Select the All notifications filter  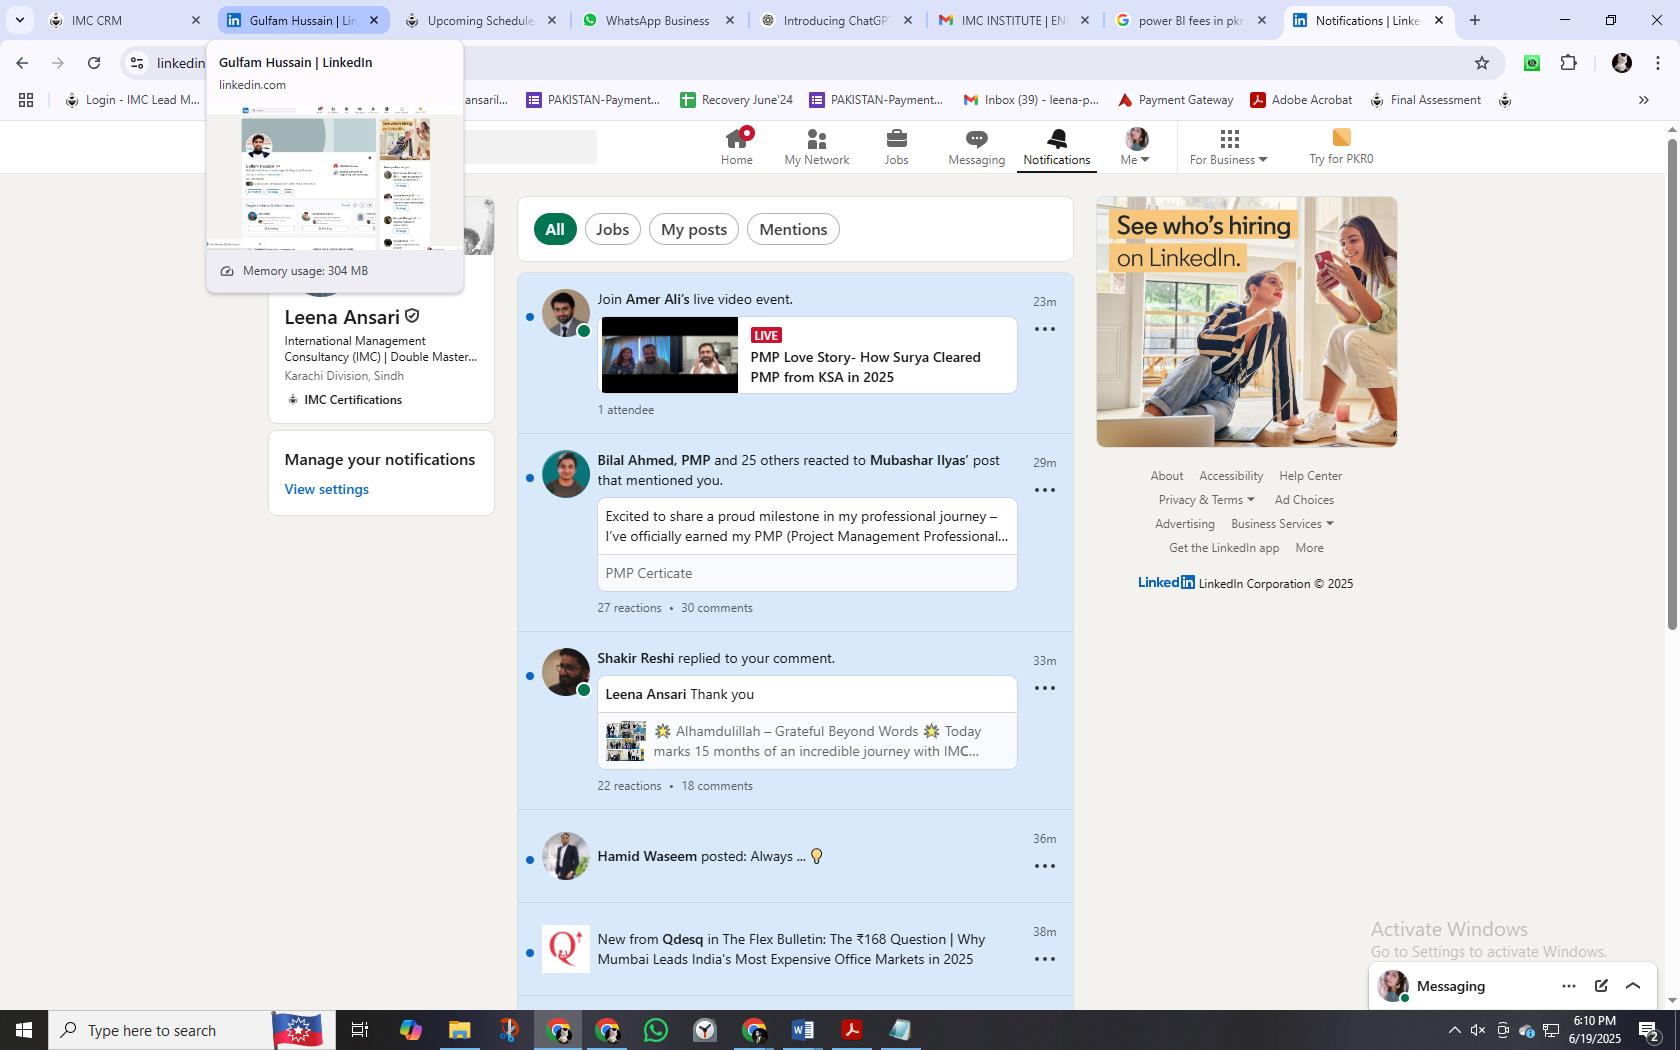(555, 229)
